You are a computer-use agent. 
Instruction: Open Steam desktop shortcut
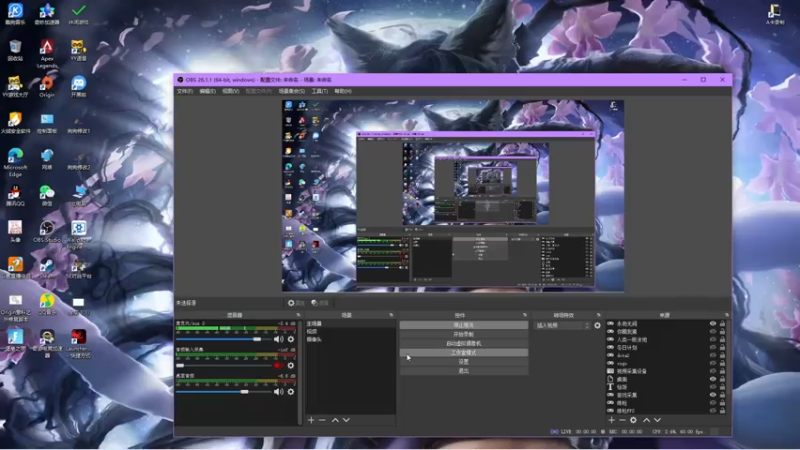[x=47, y=268]
